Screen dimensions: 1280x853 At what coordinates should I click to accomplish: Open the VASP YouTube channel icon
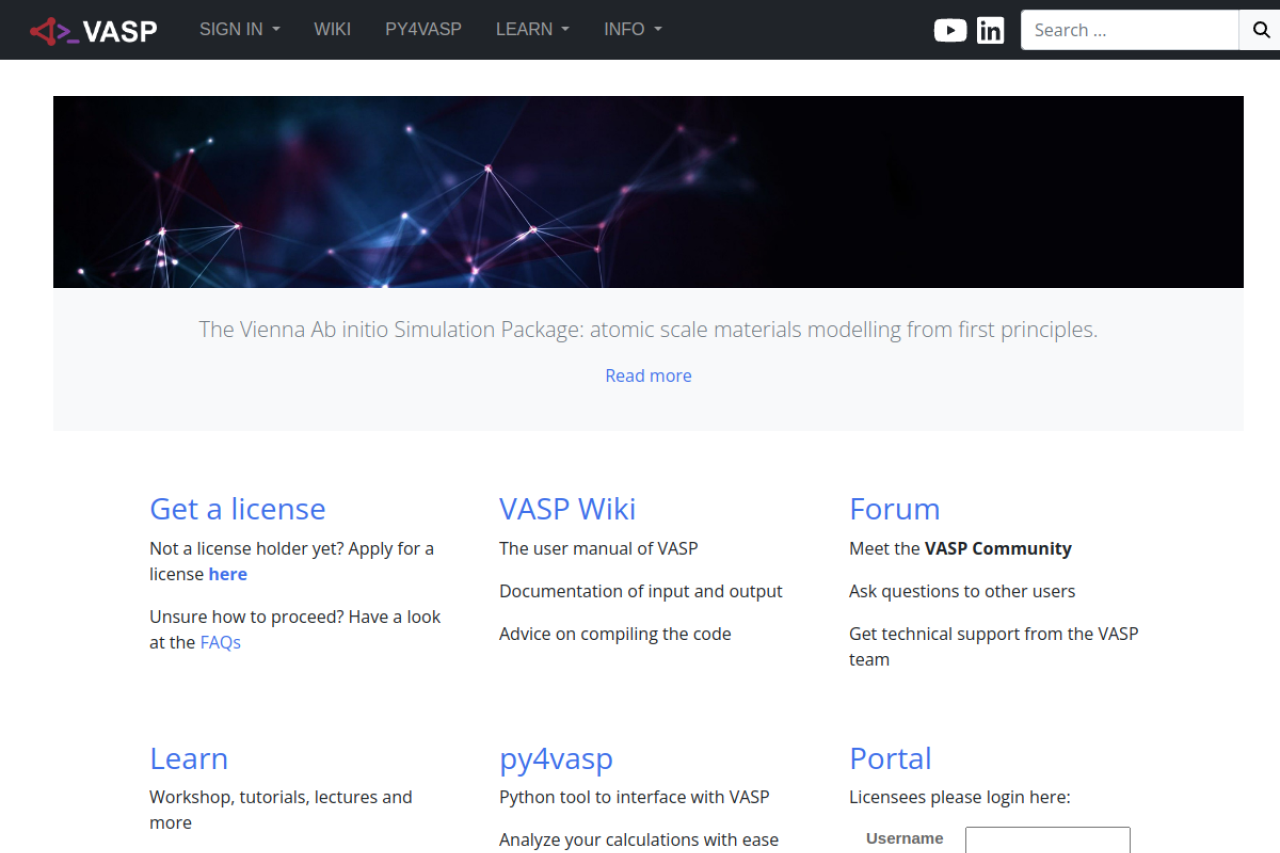click(950, 30)
